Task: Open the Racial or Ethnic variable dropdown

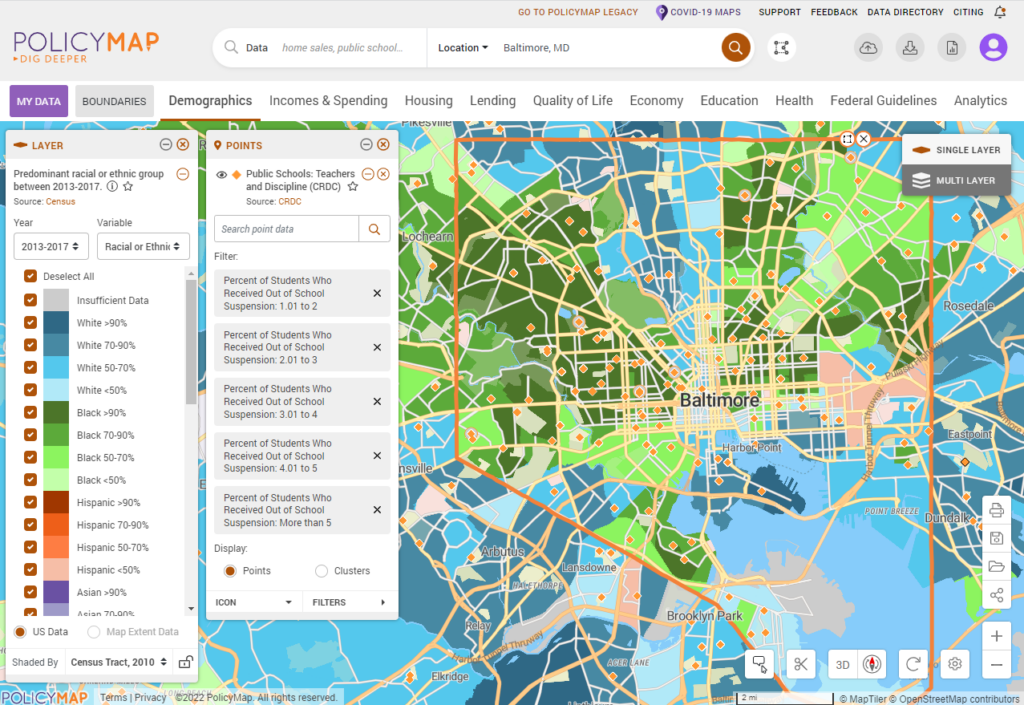Action: [x=143, y=247]
